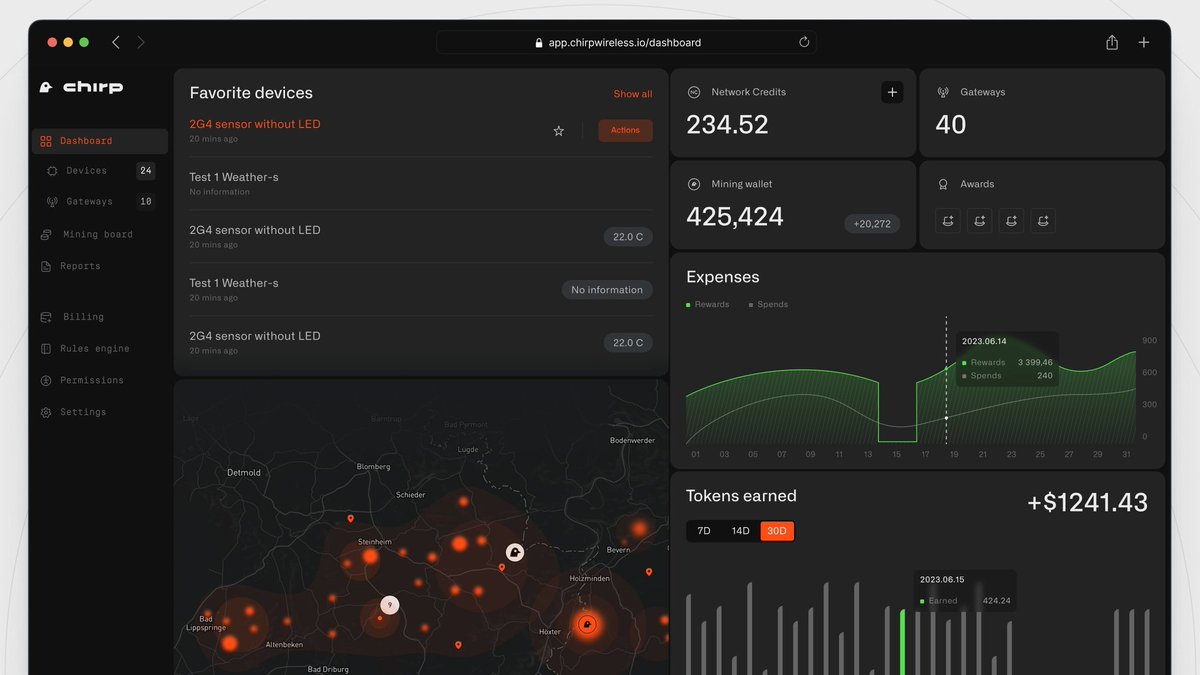The image size is (1200, 675).
Task: Click the circular marker on Hoxter map pin
Action: 587,625
